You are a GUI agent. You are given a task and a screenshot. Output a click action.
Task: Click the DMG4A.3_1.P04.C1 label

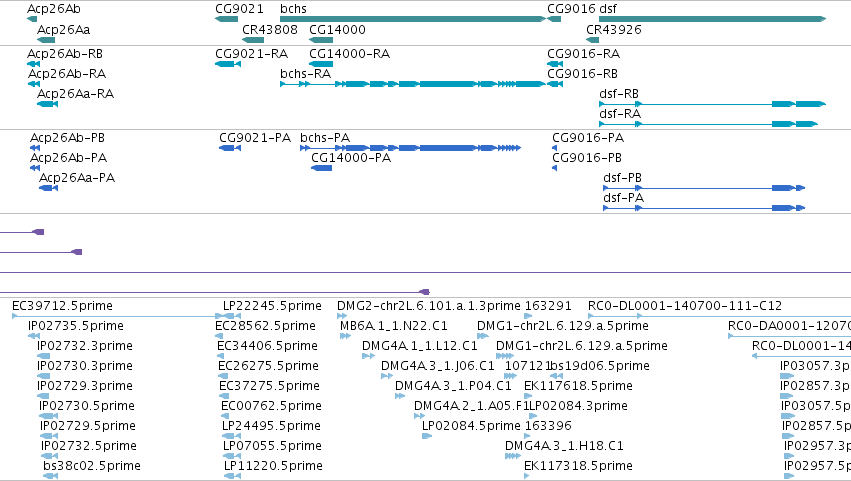453,386
